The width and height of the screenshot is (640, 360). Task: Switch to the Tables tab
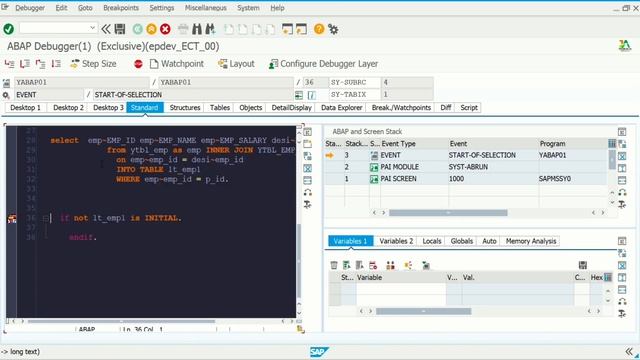(x=220, y=107)
